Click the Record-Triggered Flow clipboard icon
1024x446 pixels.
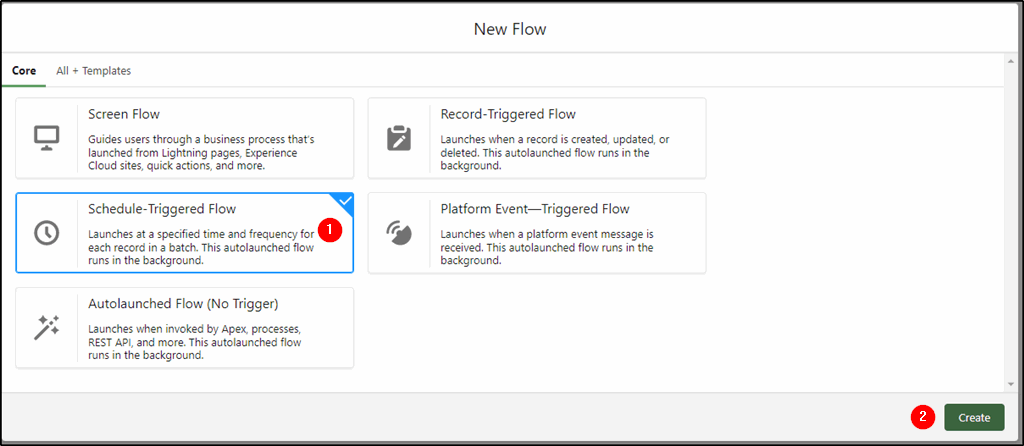pyautogui.click(x=399, y=138)
